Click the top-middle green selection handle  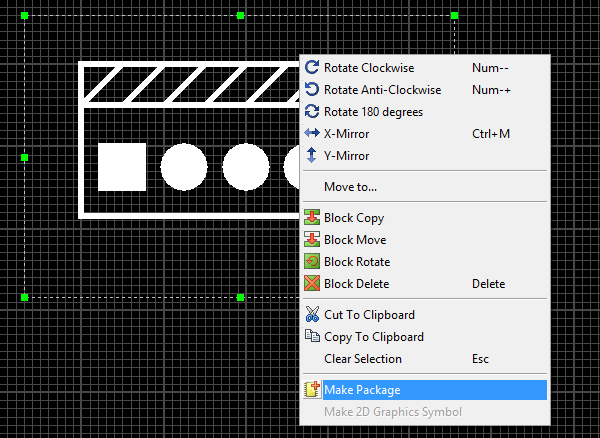tap(240, 15)
